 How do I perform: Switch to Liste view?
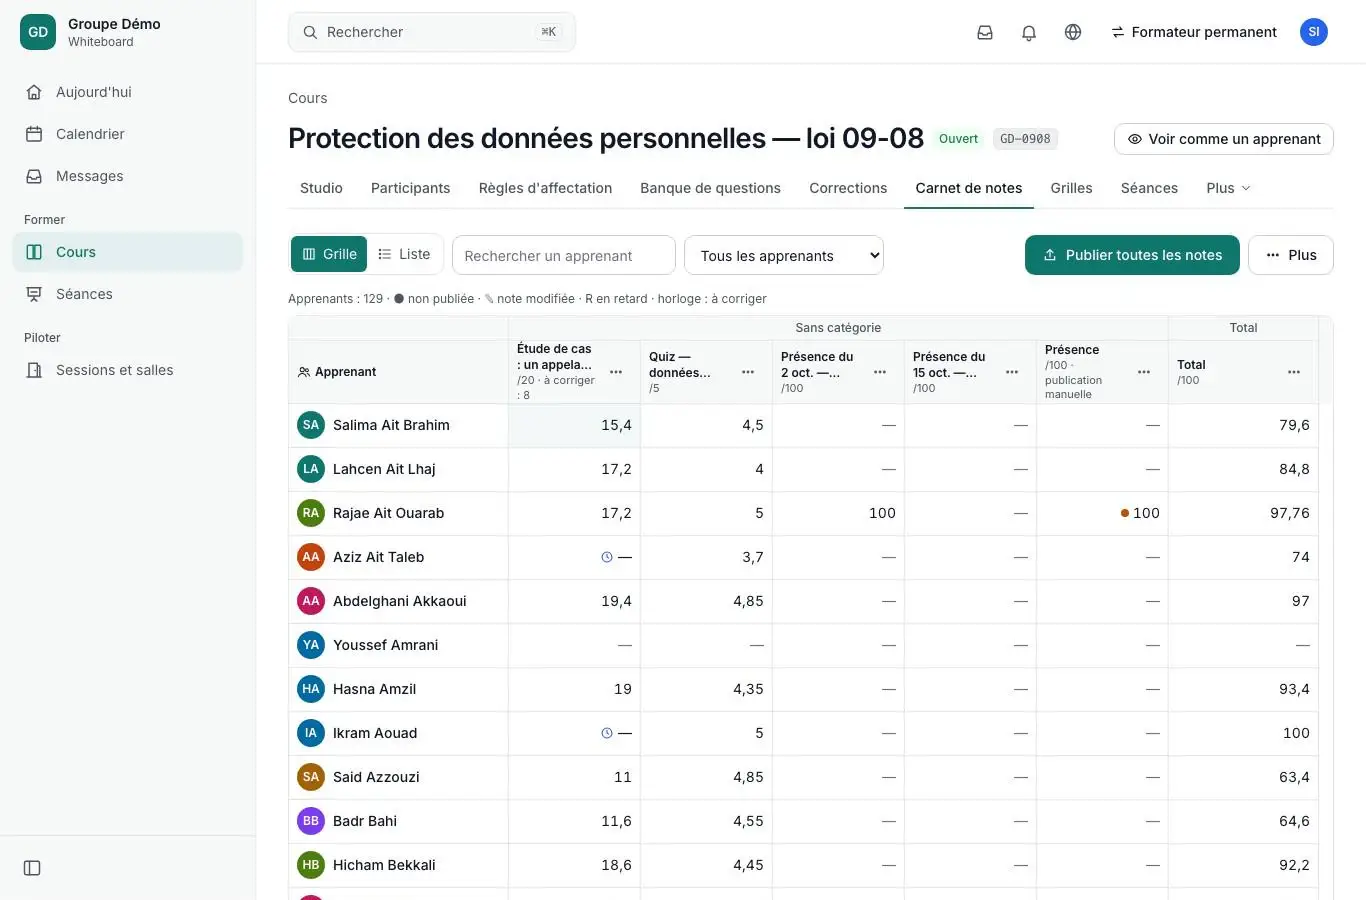(404, 254)
